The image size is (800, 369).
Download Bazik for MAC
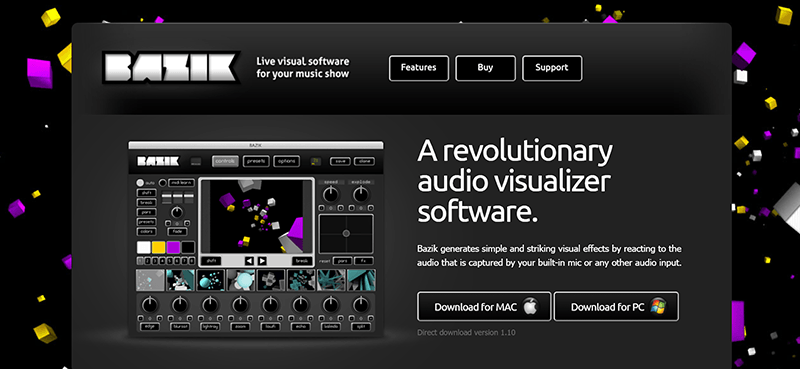(x=484, y=306)
